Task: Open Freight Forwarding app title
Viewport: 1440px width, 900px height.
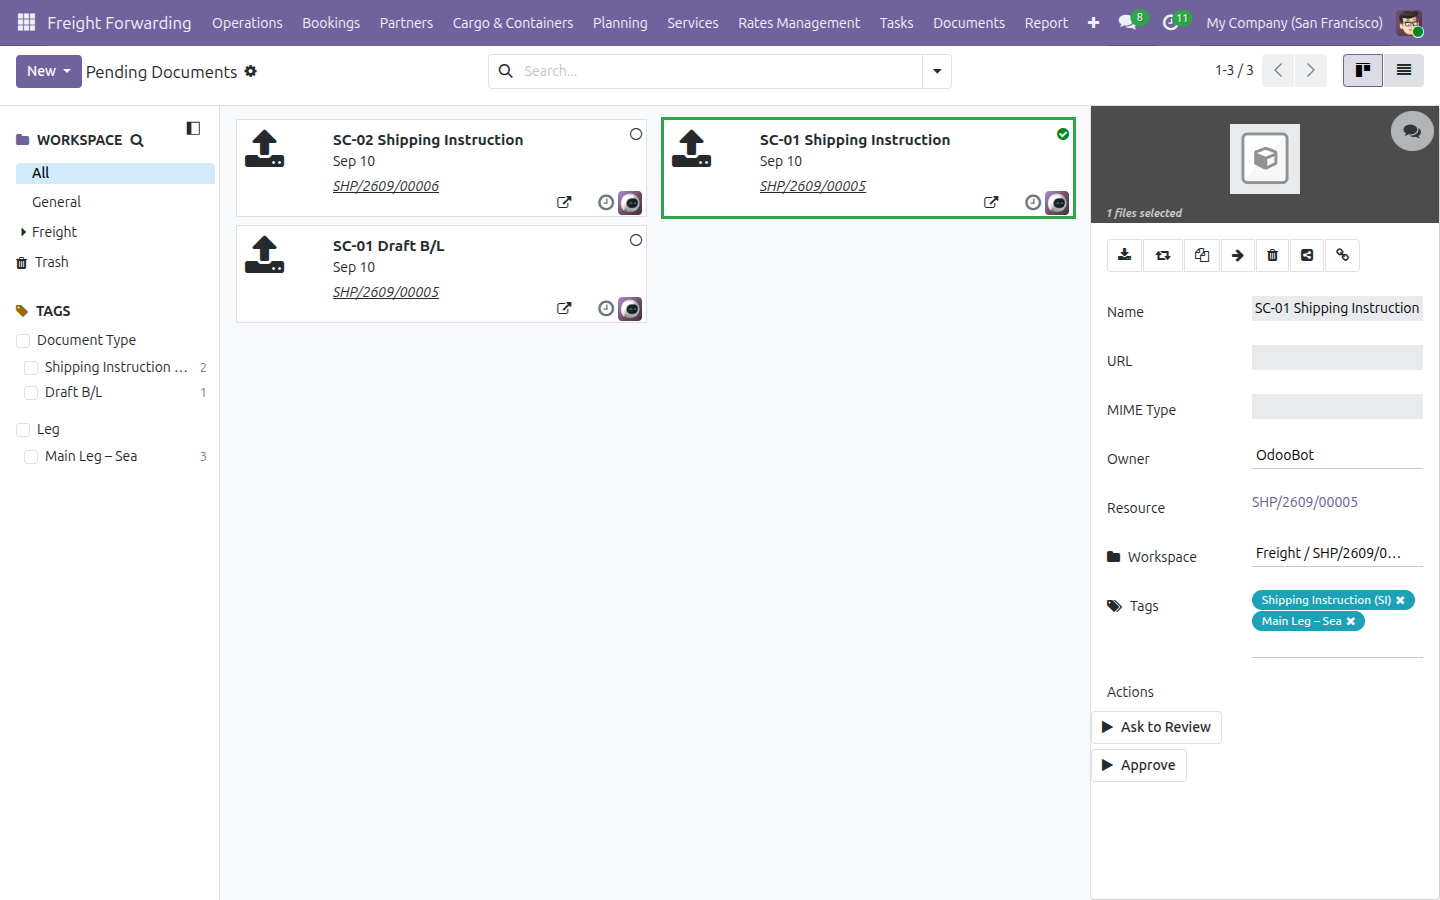Action: click(x=119, y=22)
